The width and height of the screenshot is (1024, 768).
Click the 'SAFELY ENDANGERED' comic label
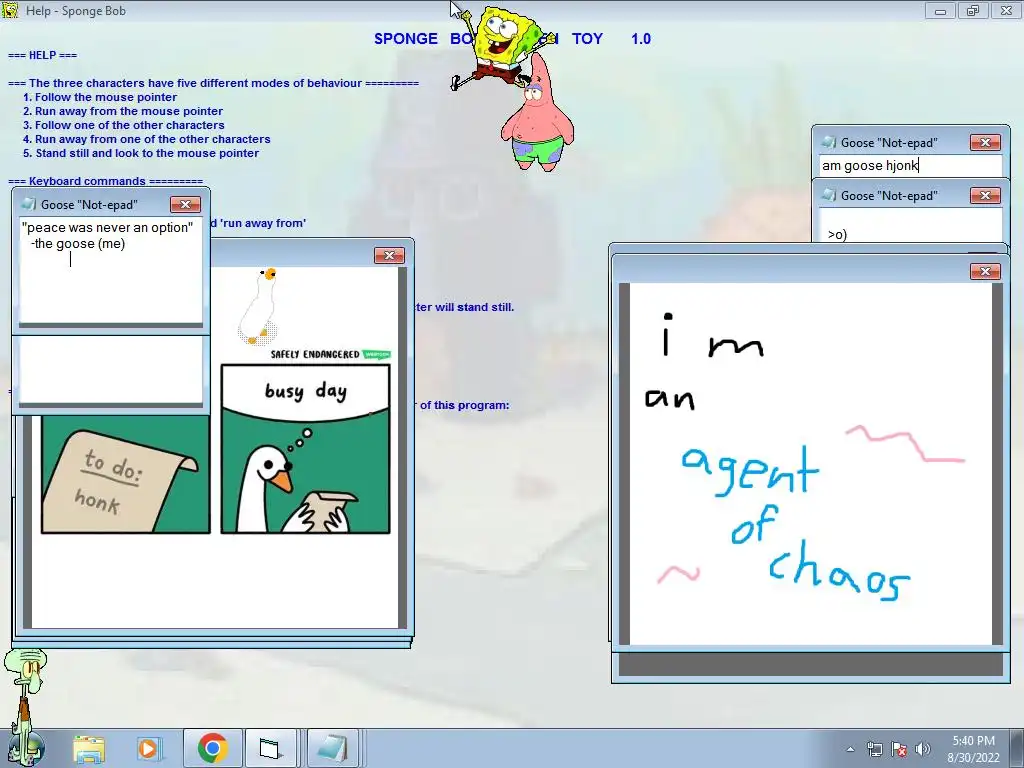(x=315, y=354)
